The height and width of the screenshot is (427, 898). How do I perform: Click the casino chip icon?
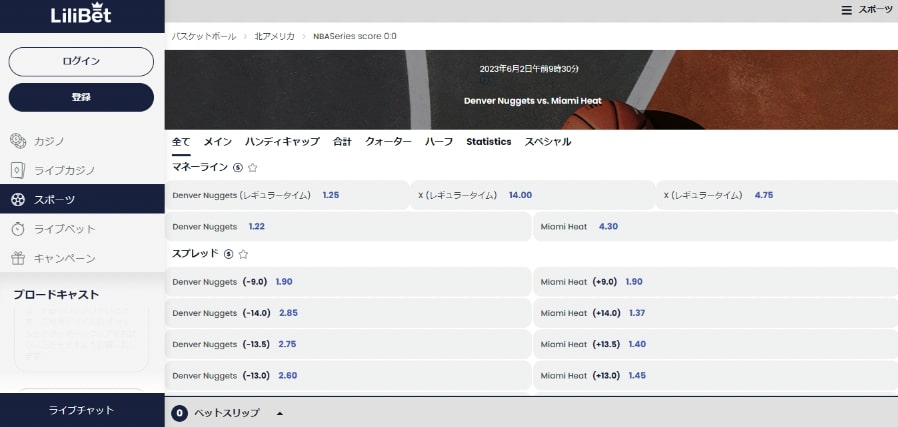[18, 140]
